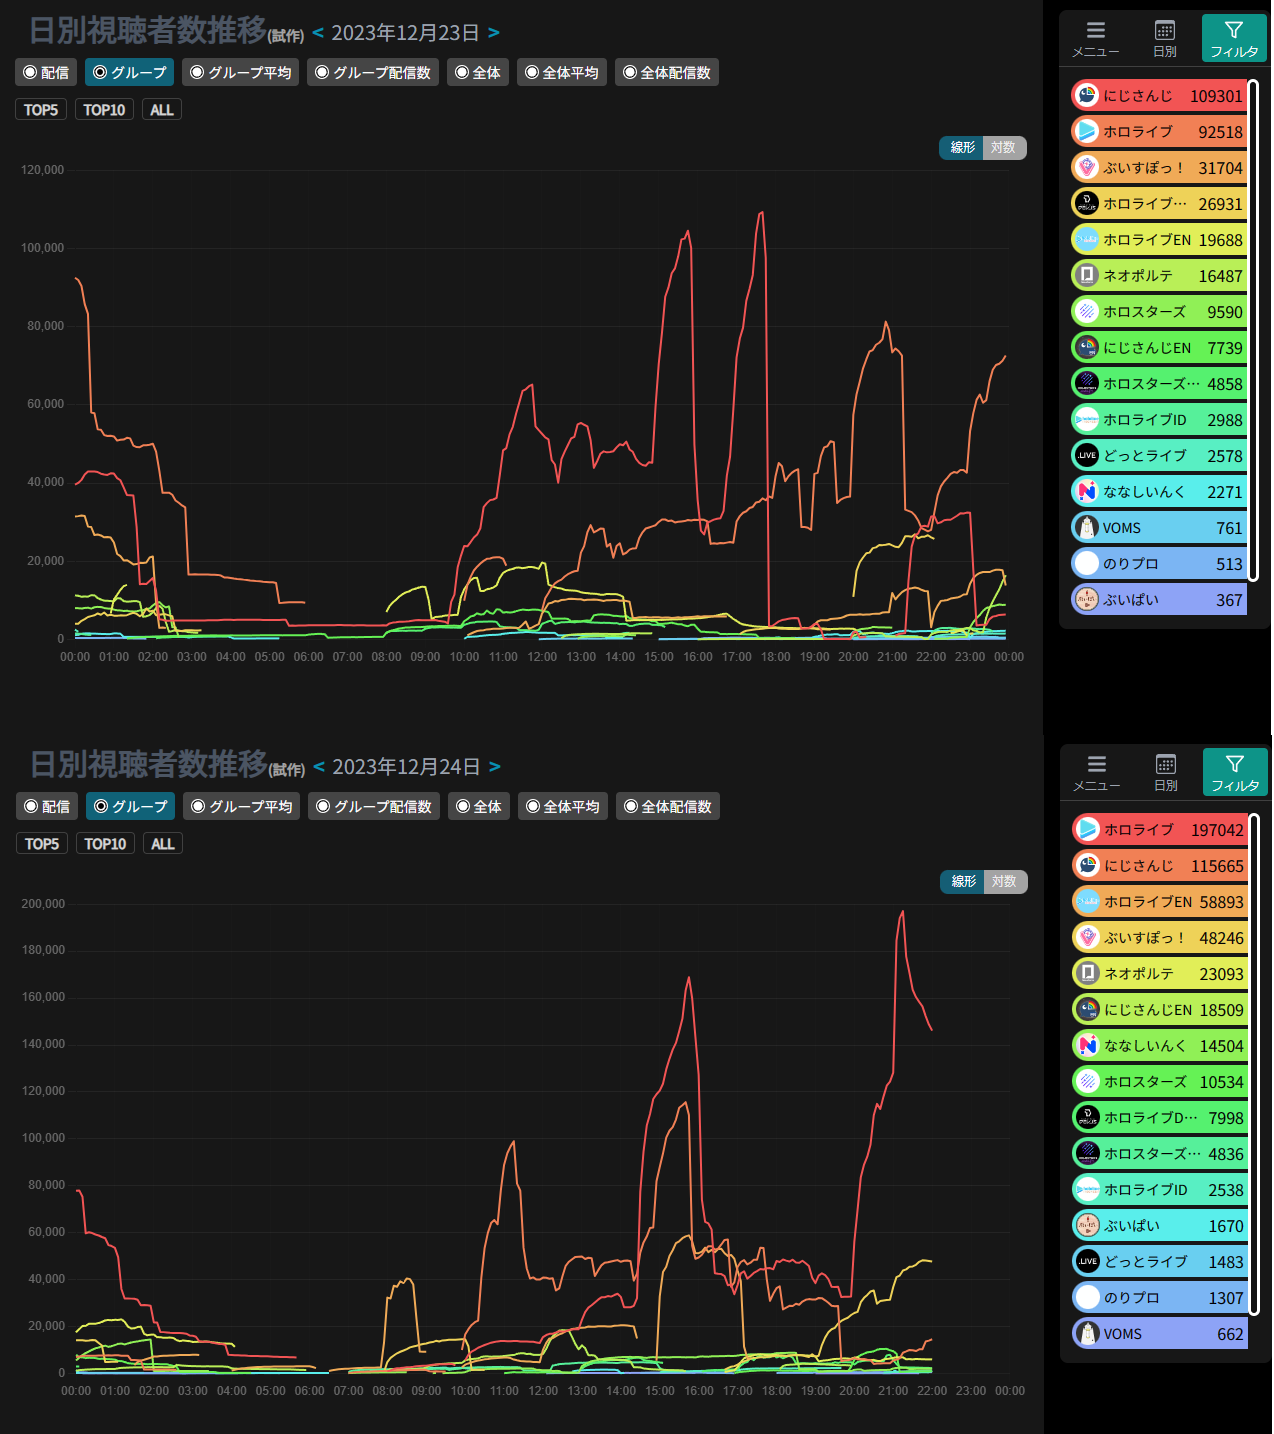The height and width of the screenshot is (1434, 1274).
Task: Click TOP10 button on the 12月23日 chart
Action: [104, 110]
